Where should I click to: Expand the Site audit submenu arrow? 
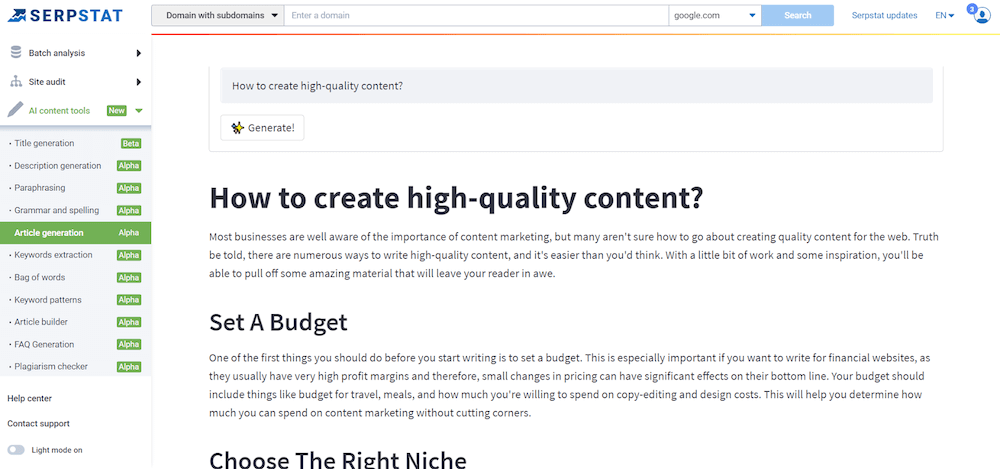point(138,82)
